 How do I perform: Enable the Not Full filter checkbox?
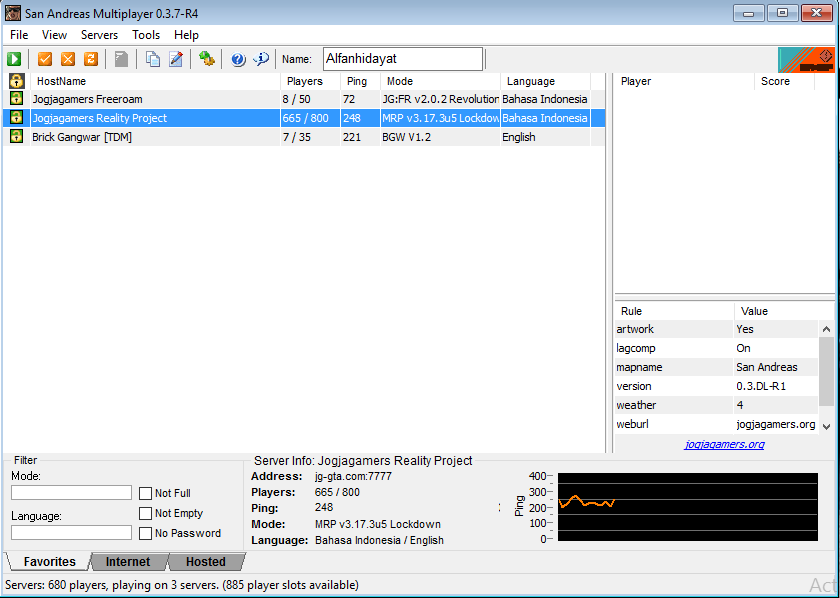(x=145, y=493)
